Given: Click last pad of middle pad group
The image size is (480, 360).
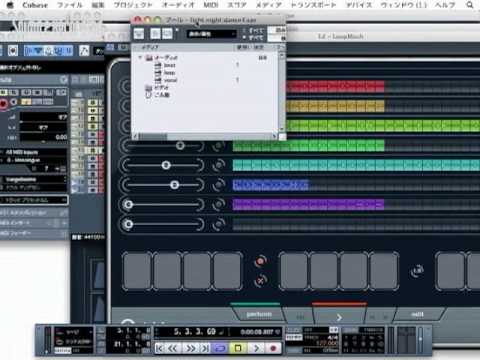Looking at the screenshot, I should (384, 271).
